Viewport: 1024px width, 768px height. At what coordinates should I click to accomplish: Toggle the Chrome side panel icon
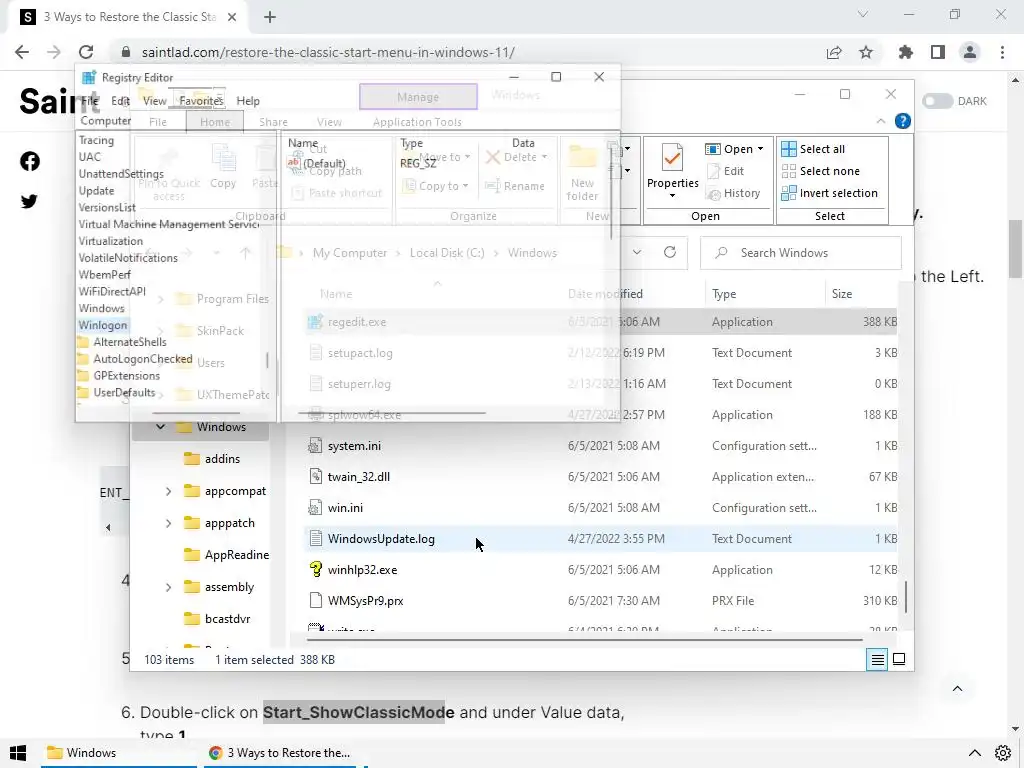click(938, 52)
